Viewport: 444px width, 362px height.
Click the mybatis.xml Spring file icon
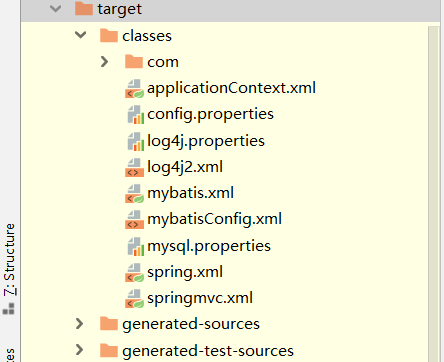point(134,194)
